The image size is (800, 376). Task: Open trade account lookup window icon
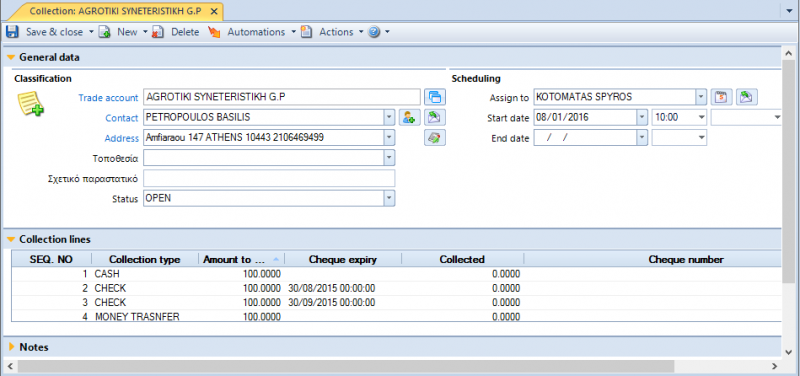click(x=435, y=97)
